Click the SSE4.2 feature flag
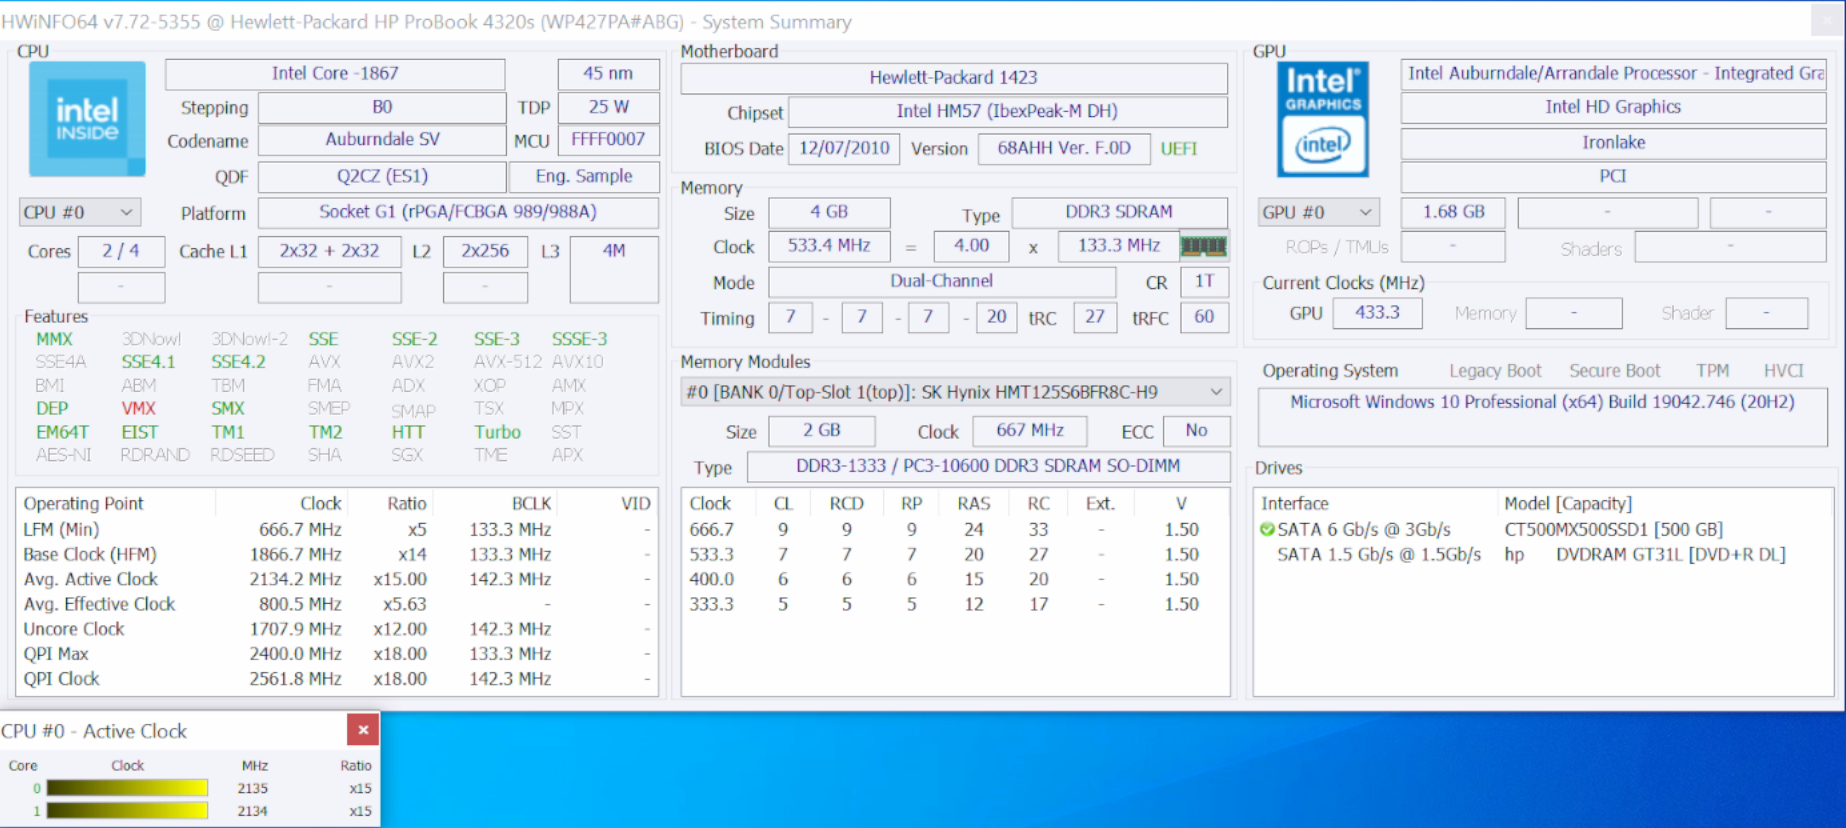The image size is (1846, 828). (x=238, y=362)
